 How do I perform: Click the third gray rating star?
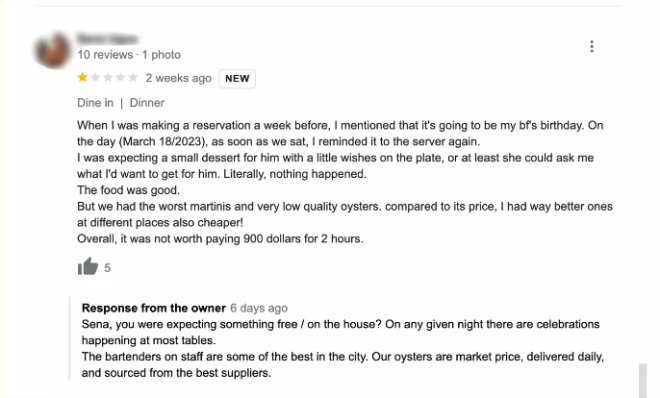click(x=108, y=77)
